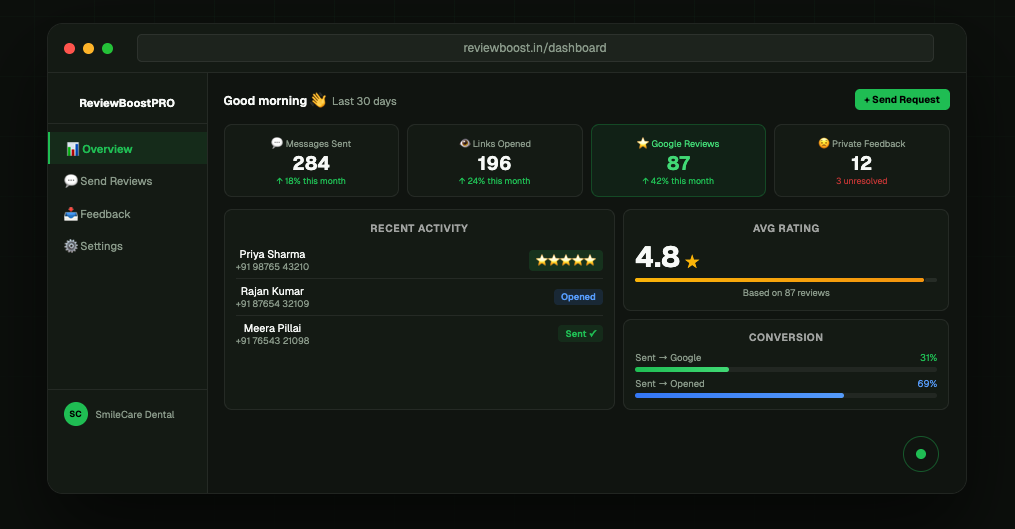1015x529 pixels.
Task: Click the five-star badge for Priya Sharma
Action: tap(566, 260)
